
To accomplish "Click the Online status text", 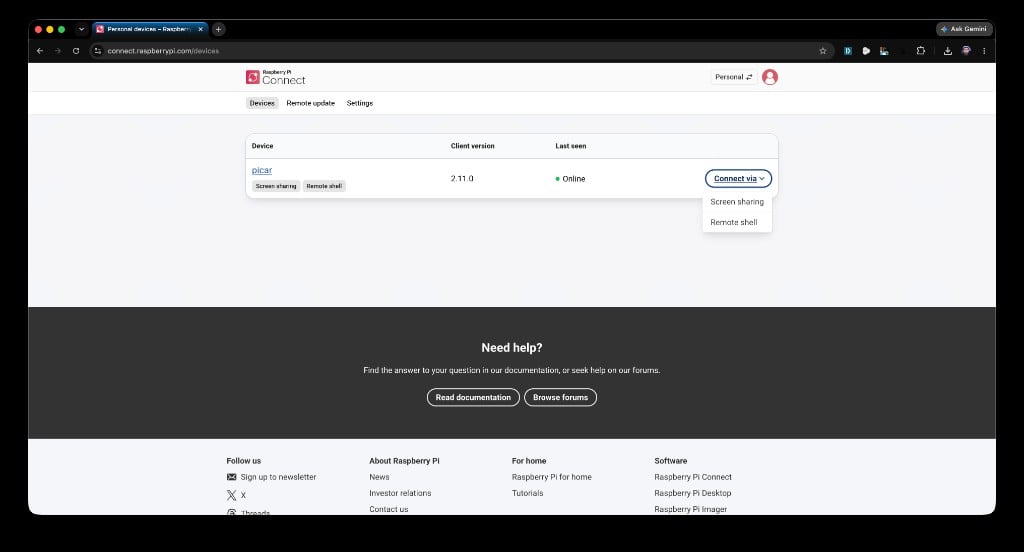I will coord(573,178).
